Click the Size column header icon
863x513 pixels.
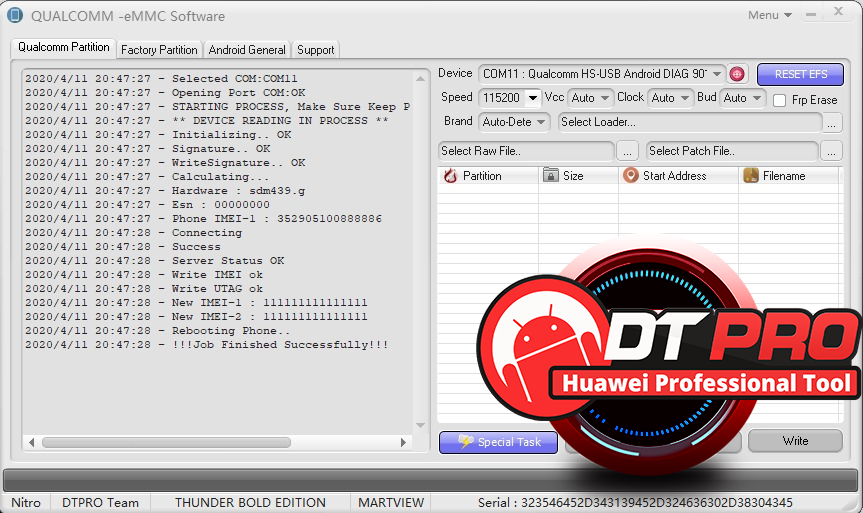[550, 175]
